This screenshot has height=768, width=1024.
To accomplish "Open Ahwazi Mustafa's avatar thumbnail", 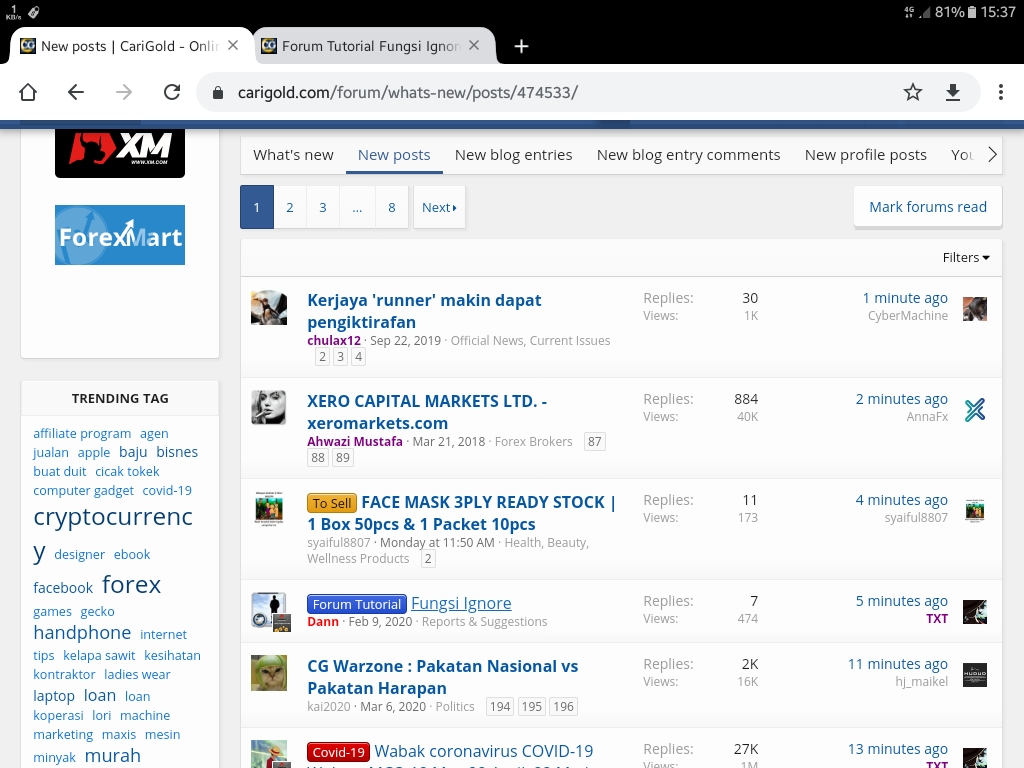I will pos(269,408).
